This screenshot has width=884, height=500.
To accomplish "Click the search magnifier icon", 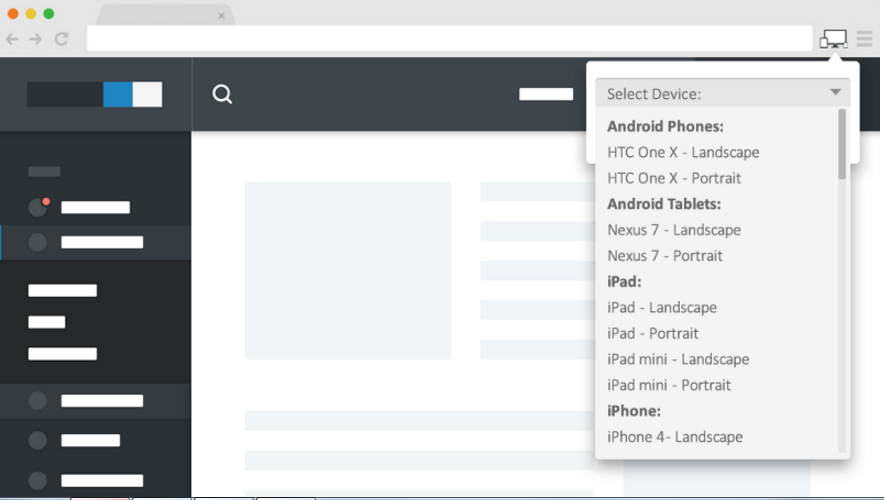I will 222,94.
